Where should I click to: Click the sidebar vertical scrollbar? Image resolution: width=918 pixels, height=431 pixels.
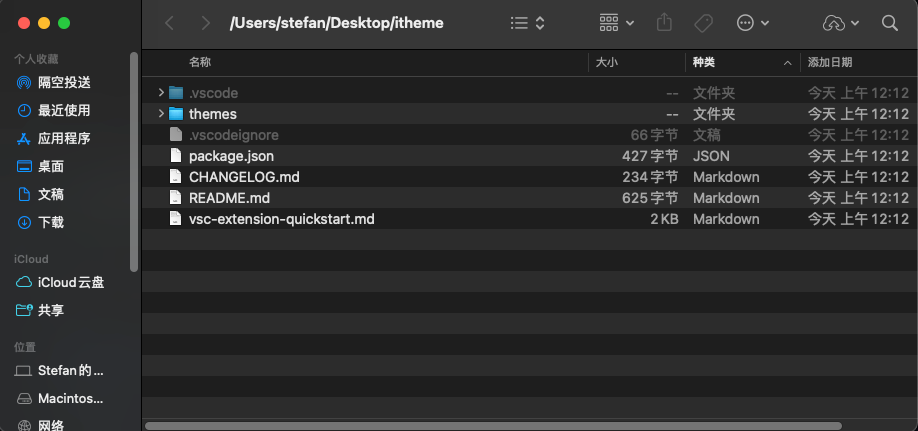[134, 162]
